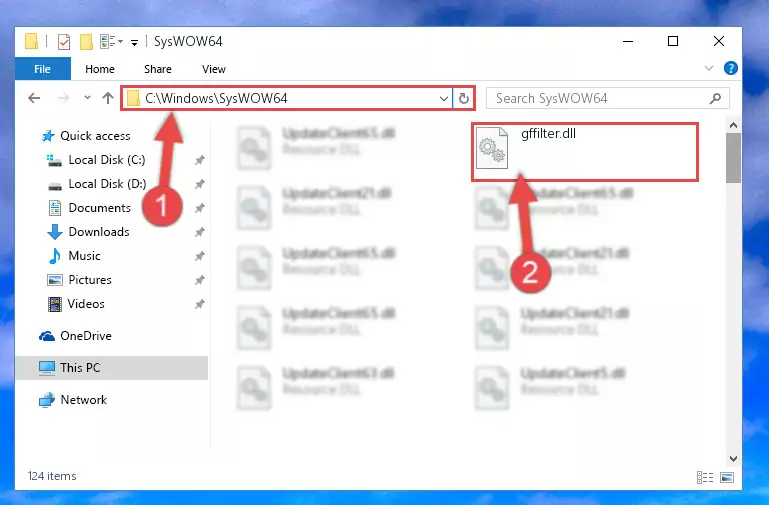Click the address bar path C:\Windows\SysWOW64
769x505 pixels.
click(x=216, y=99)
